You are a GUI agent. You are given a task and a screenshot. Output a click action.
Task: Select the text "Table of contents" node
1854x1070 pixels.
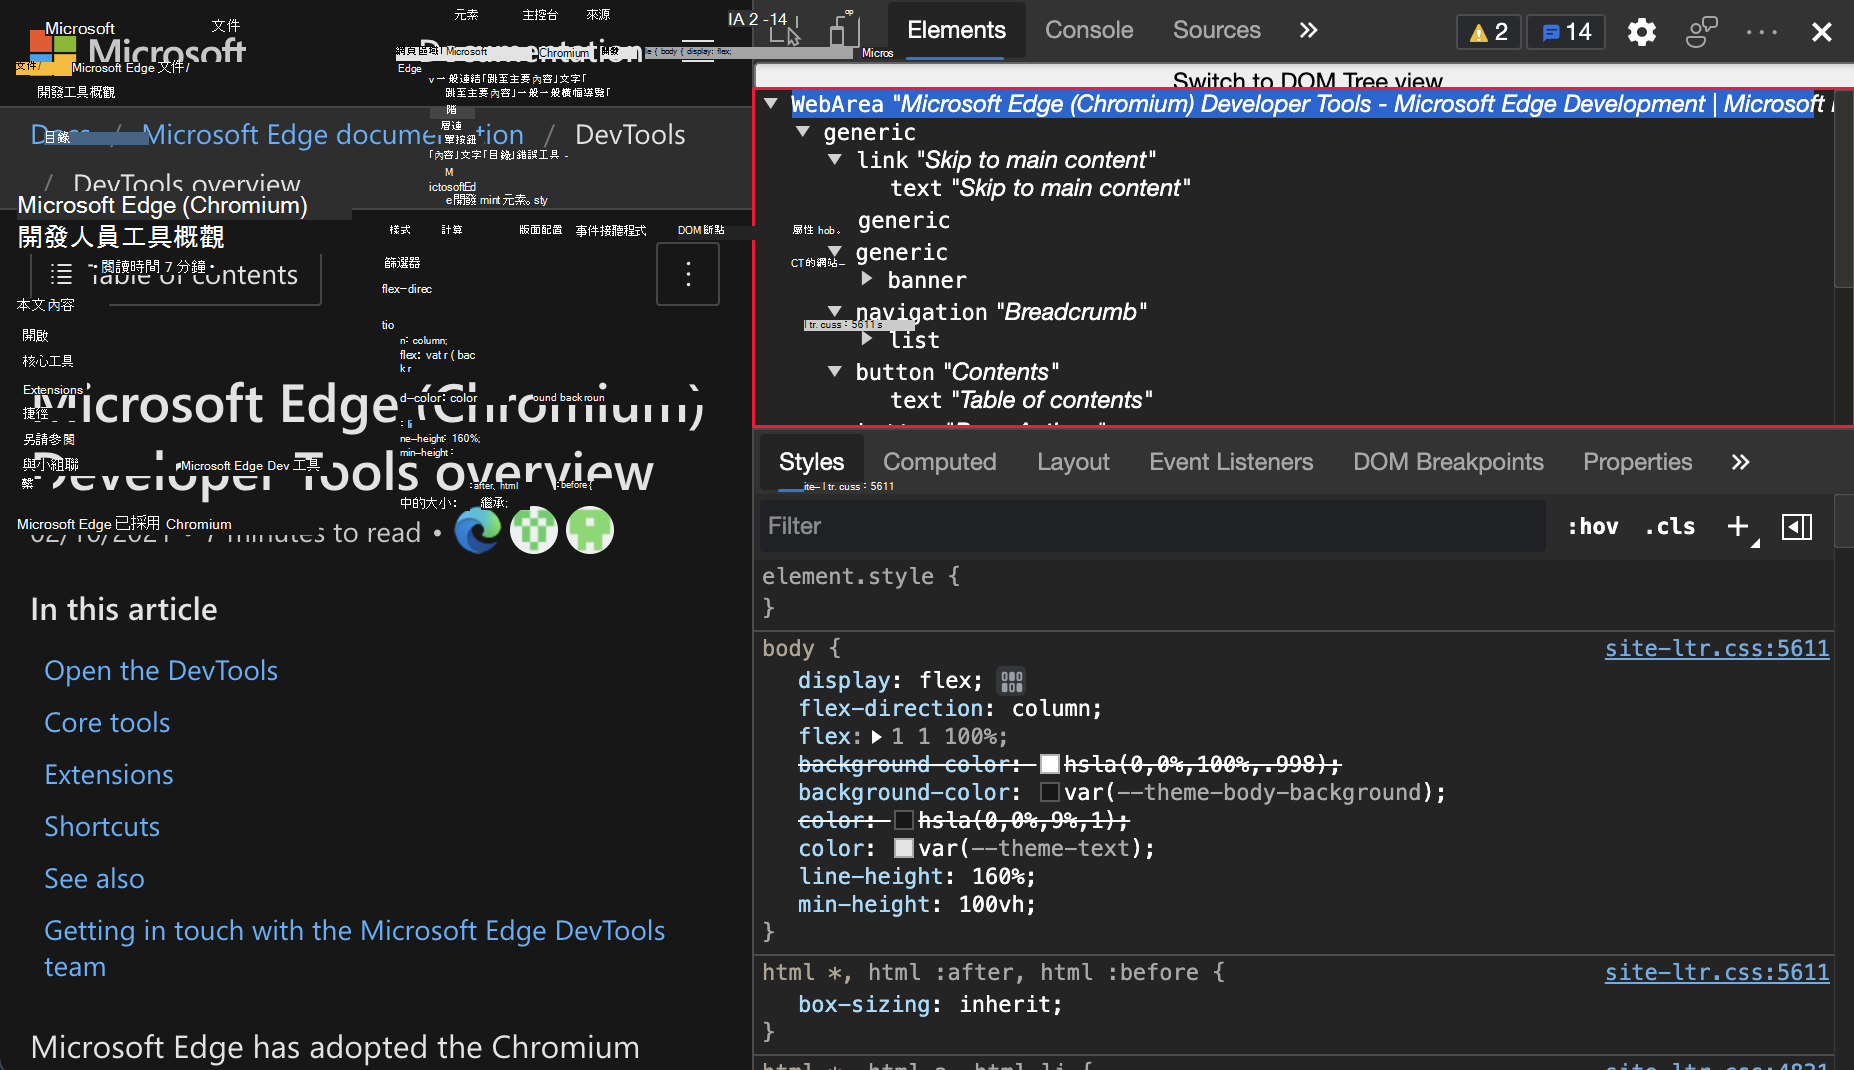click(x=1021, y=400)
